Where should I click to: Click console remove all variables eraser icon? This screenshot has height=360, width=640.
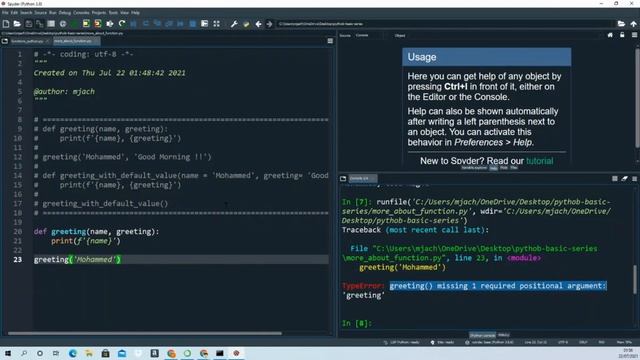click(x=624, y=179)
